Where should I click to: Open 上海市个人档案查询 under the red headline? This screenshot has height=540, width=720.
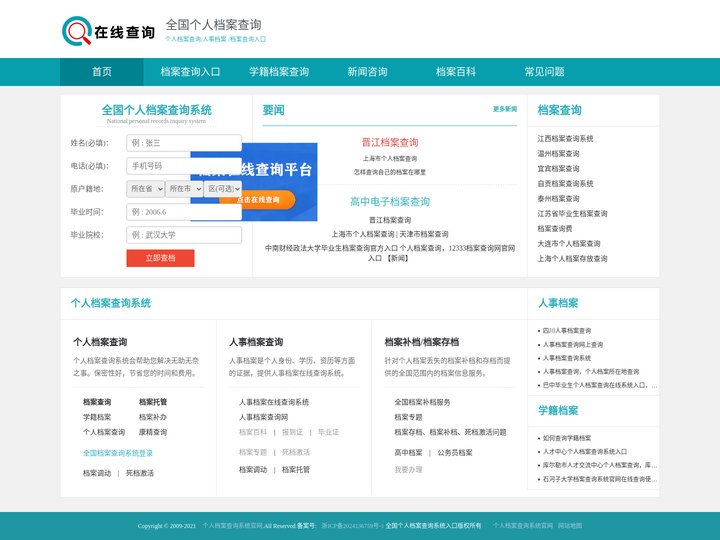pos(390,158)
